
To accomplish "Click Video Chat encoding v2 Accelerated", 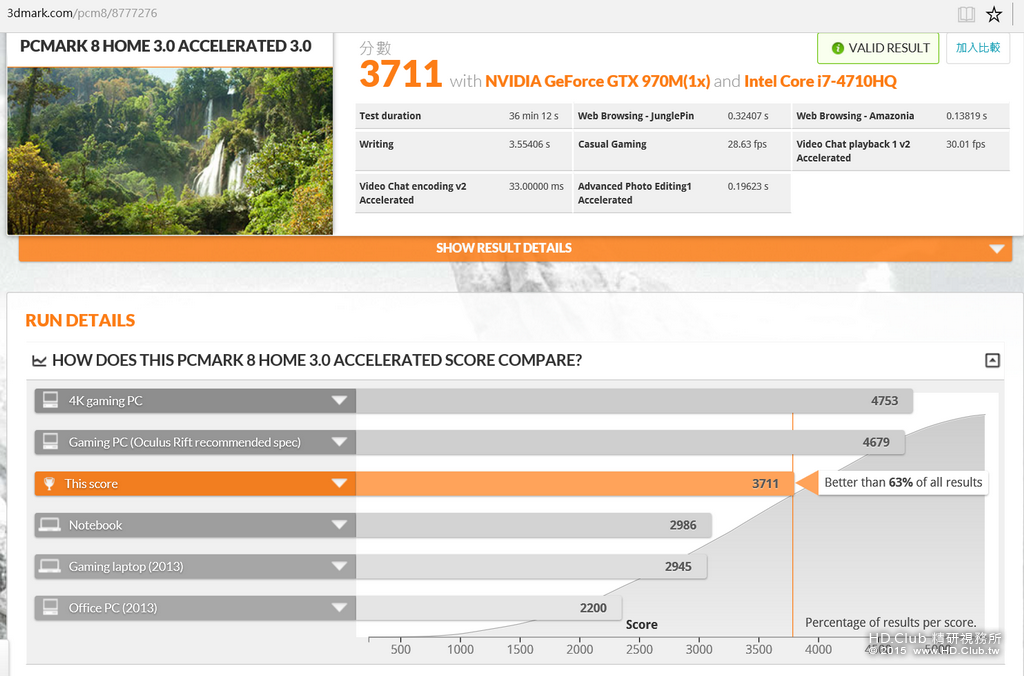I will (413, 193).
